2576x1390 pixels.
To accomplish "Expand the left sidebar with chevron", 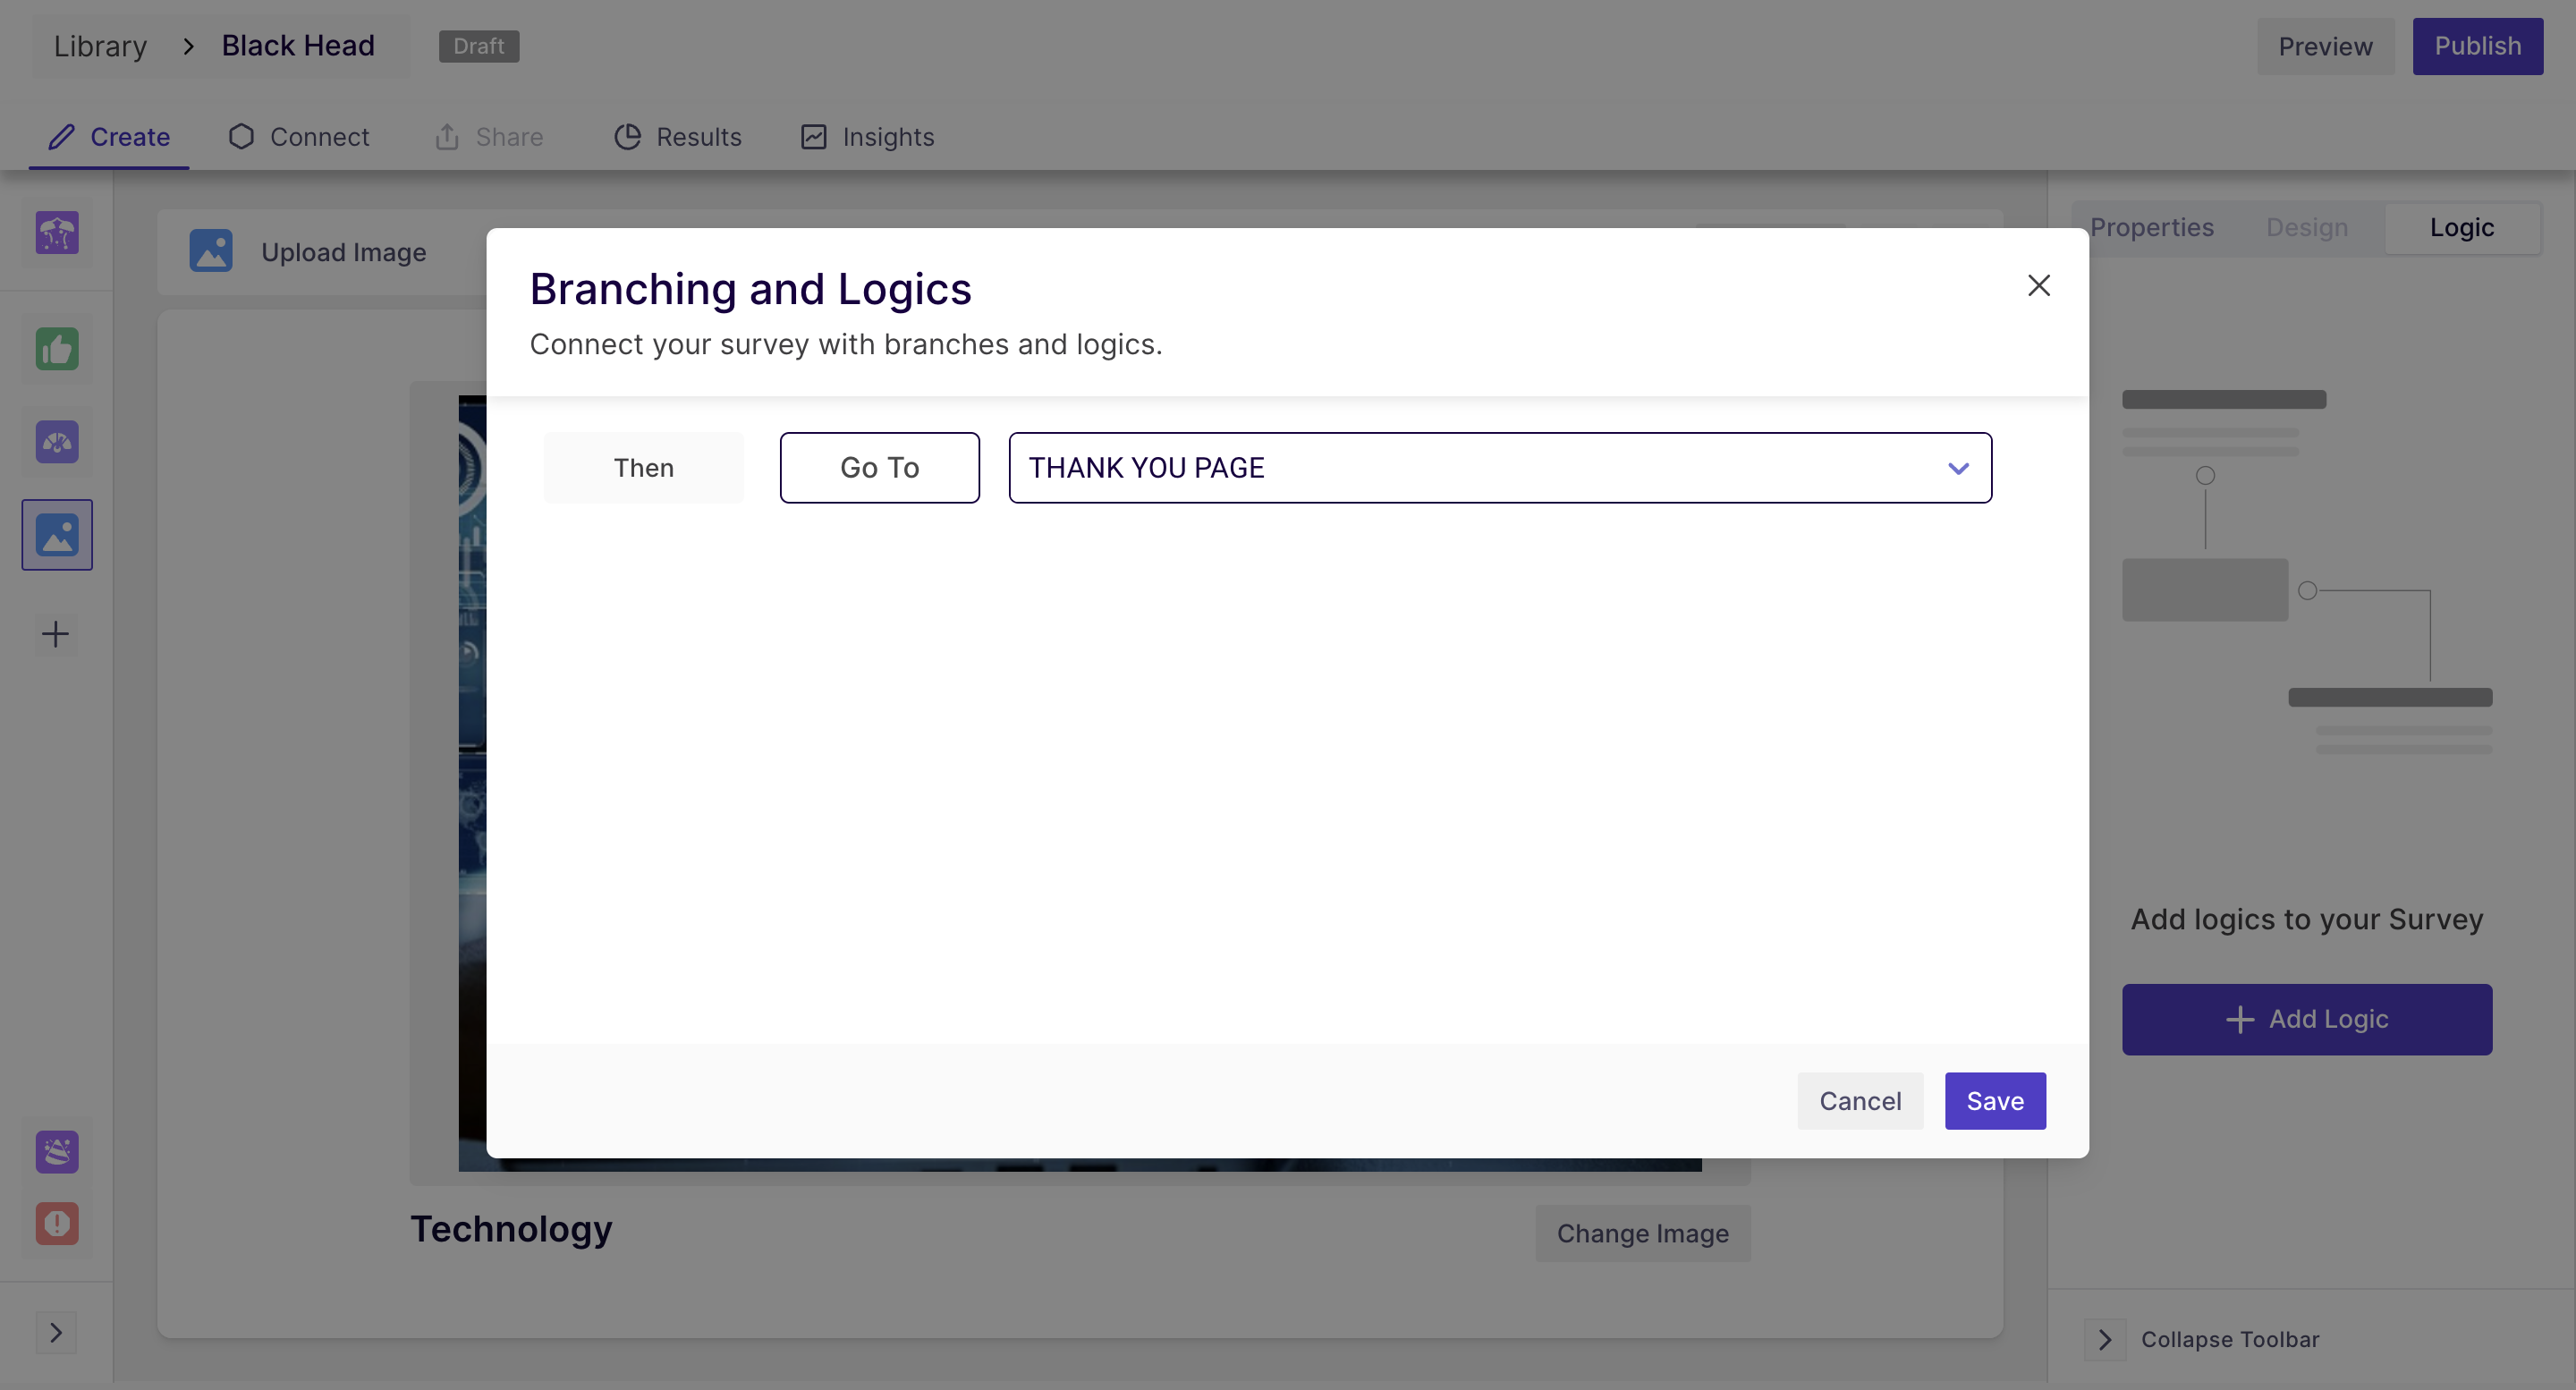I will coord(56,1332).
